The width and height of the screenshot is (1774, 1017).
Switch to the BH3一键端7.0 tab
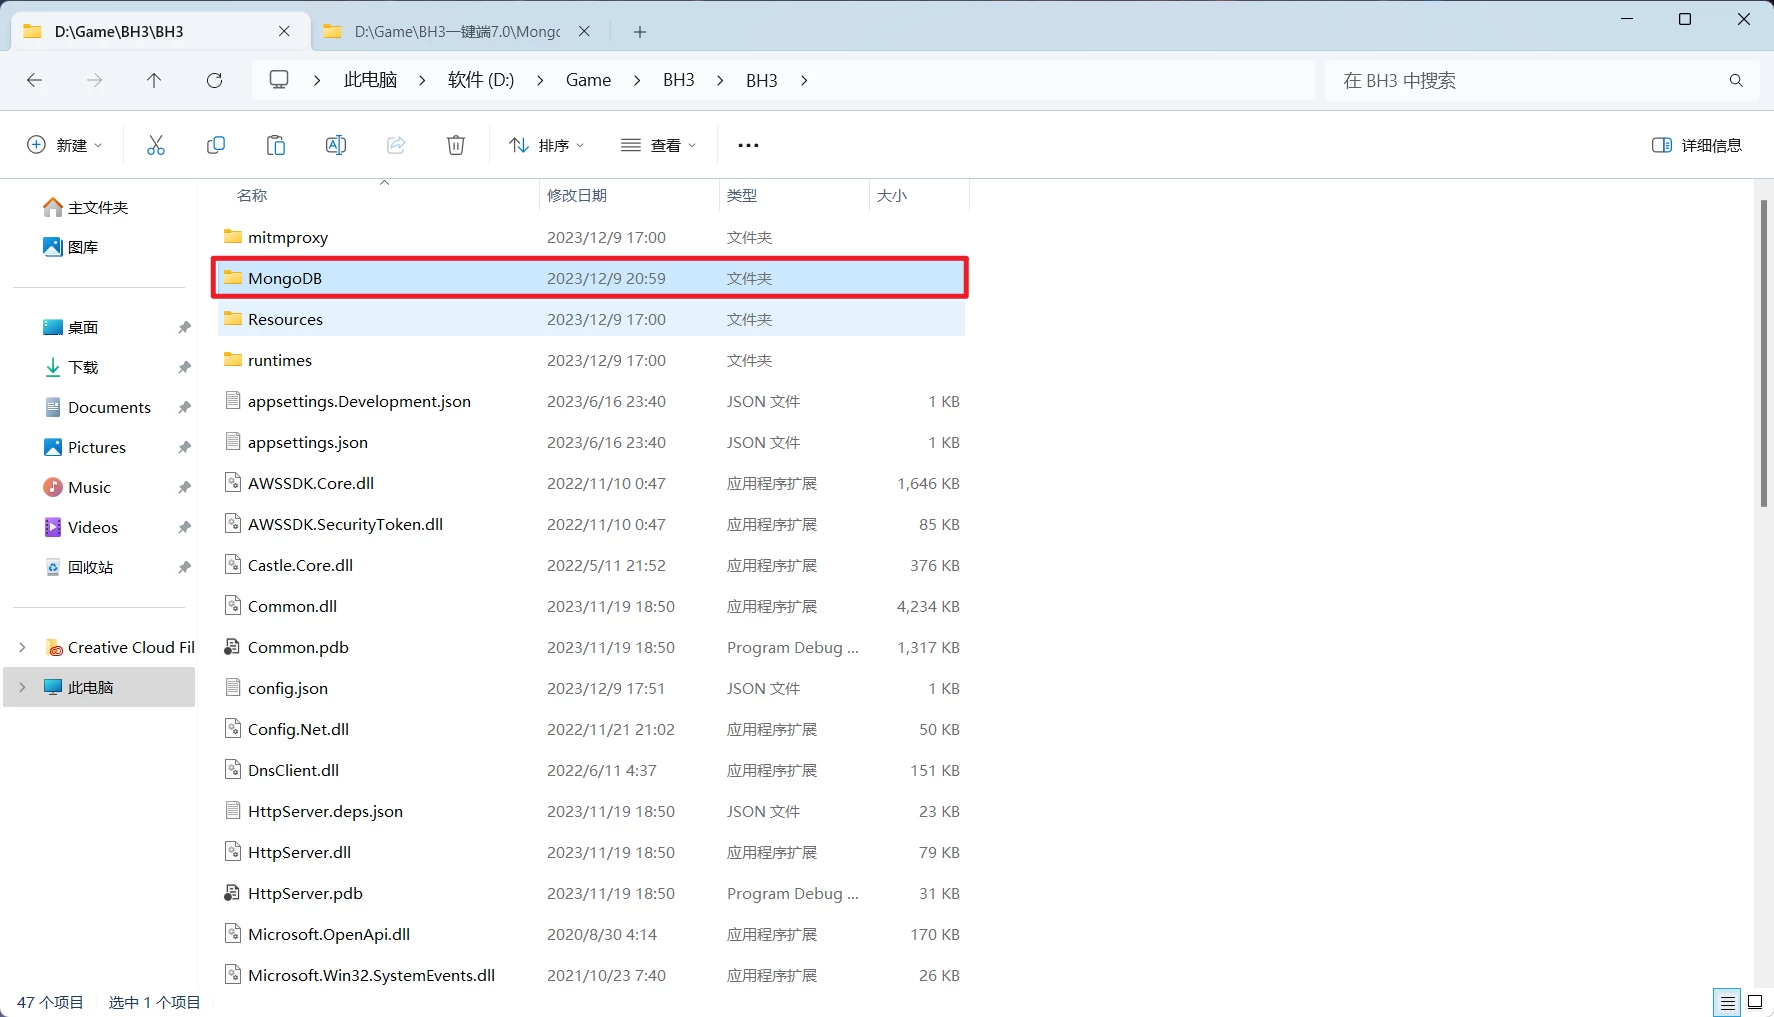[456, 31]
